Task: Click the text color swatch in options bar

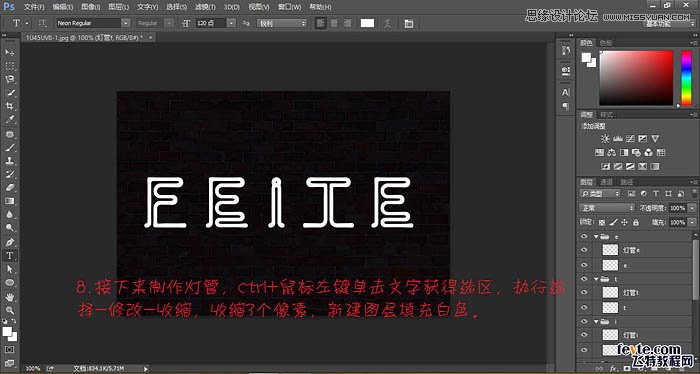Action: coord(367,23)
